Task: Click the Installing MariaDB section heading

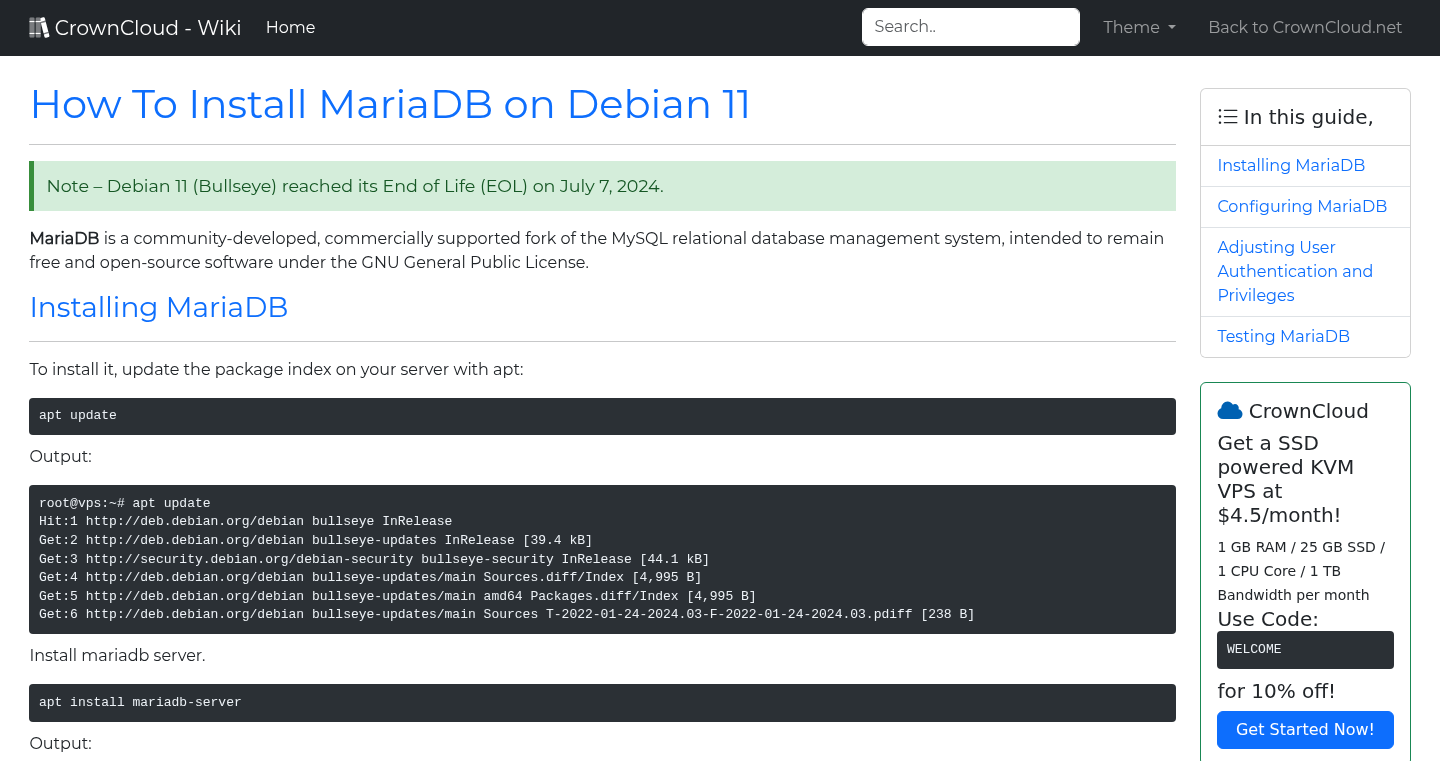Action: pyautogui.click(x=159, y=307)
